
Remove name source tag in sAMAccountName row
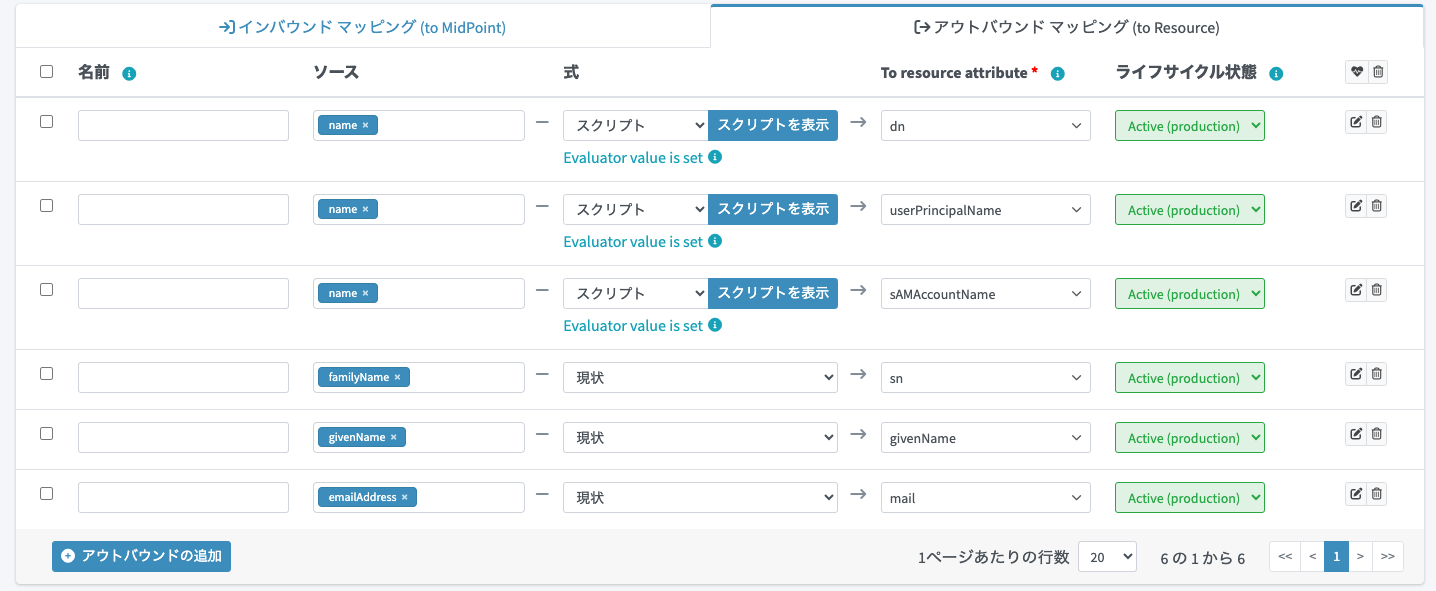tap(365, 293)
